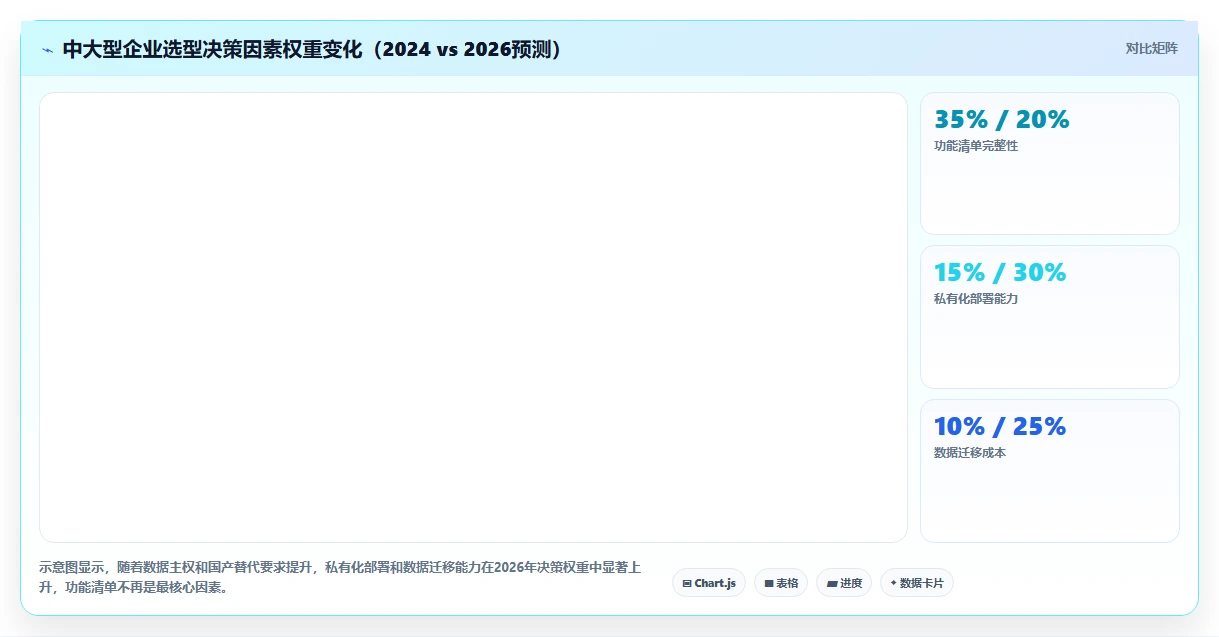1219x637 pixels.
Task: Click the 10% / 25% value
Action: (1000, 427)
